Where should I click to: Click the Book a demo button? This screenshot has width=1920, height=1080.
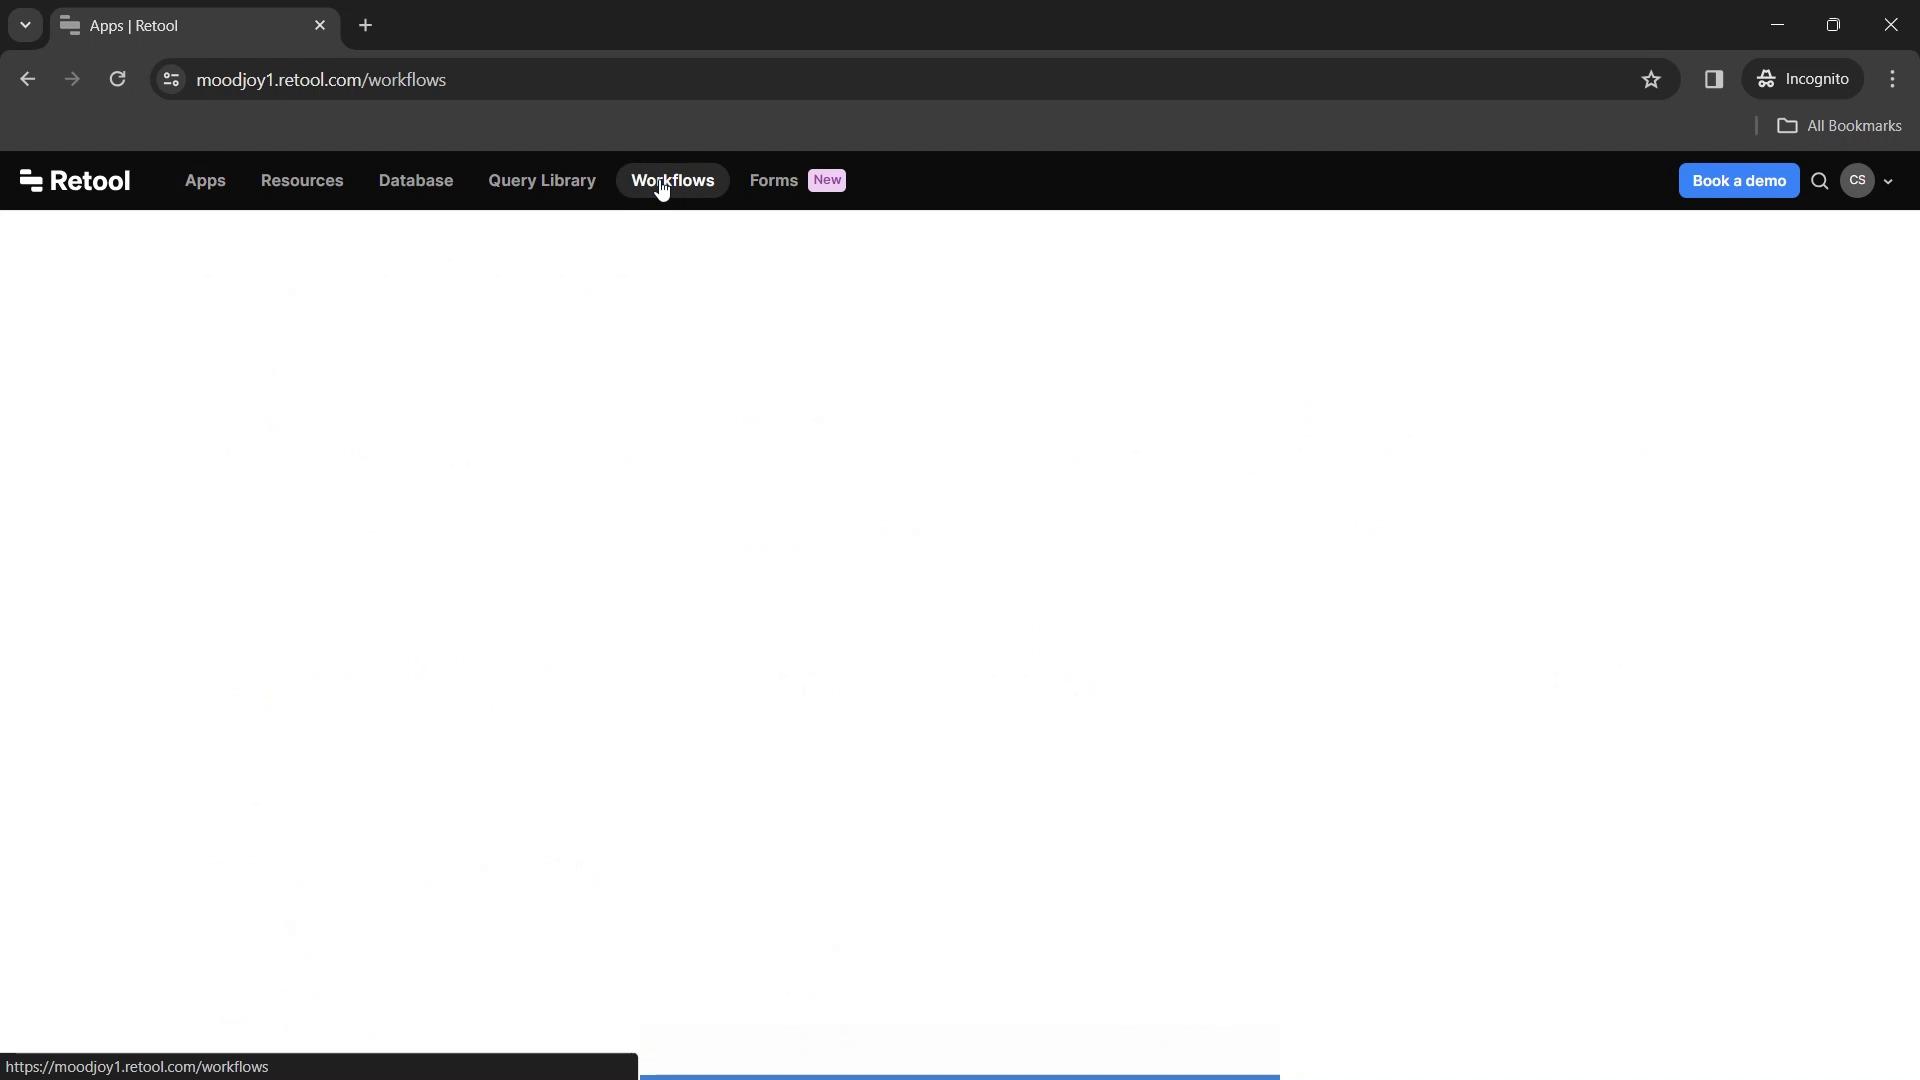[x=1739, y=179]
